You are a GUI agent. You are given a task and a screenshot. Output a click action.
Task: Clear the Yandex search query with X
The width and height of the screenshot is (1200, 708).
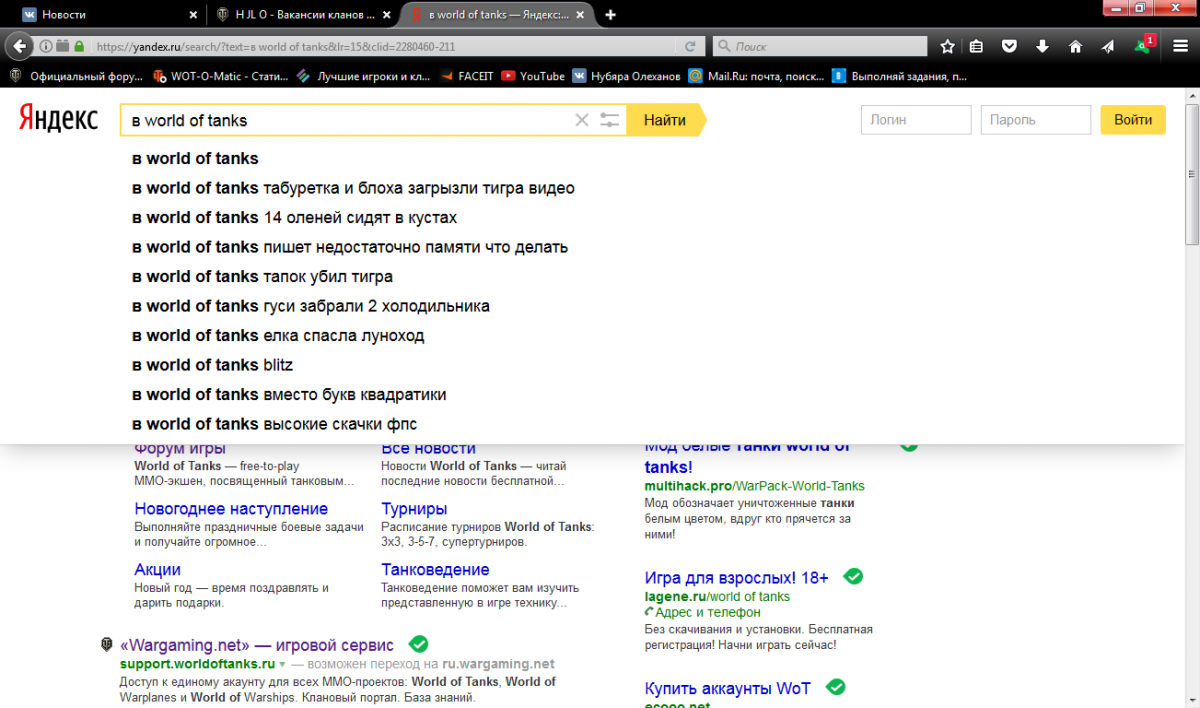point(581,120)
